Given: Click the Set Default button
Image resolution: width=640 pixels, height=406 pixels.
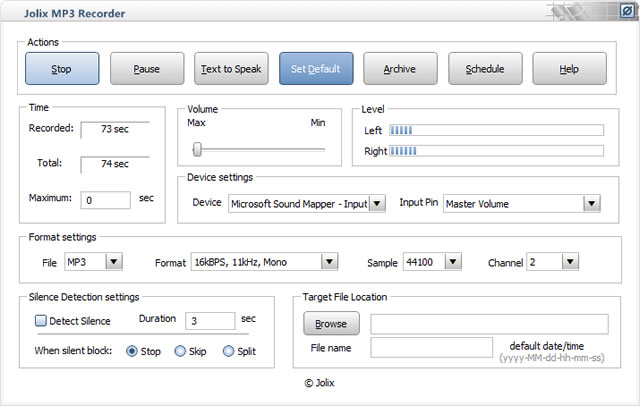Looking at the screenshot, I should pos(316,69).
